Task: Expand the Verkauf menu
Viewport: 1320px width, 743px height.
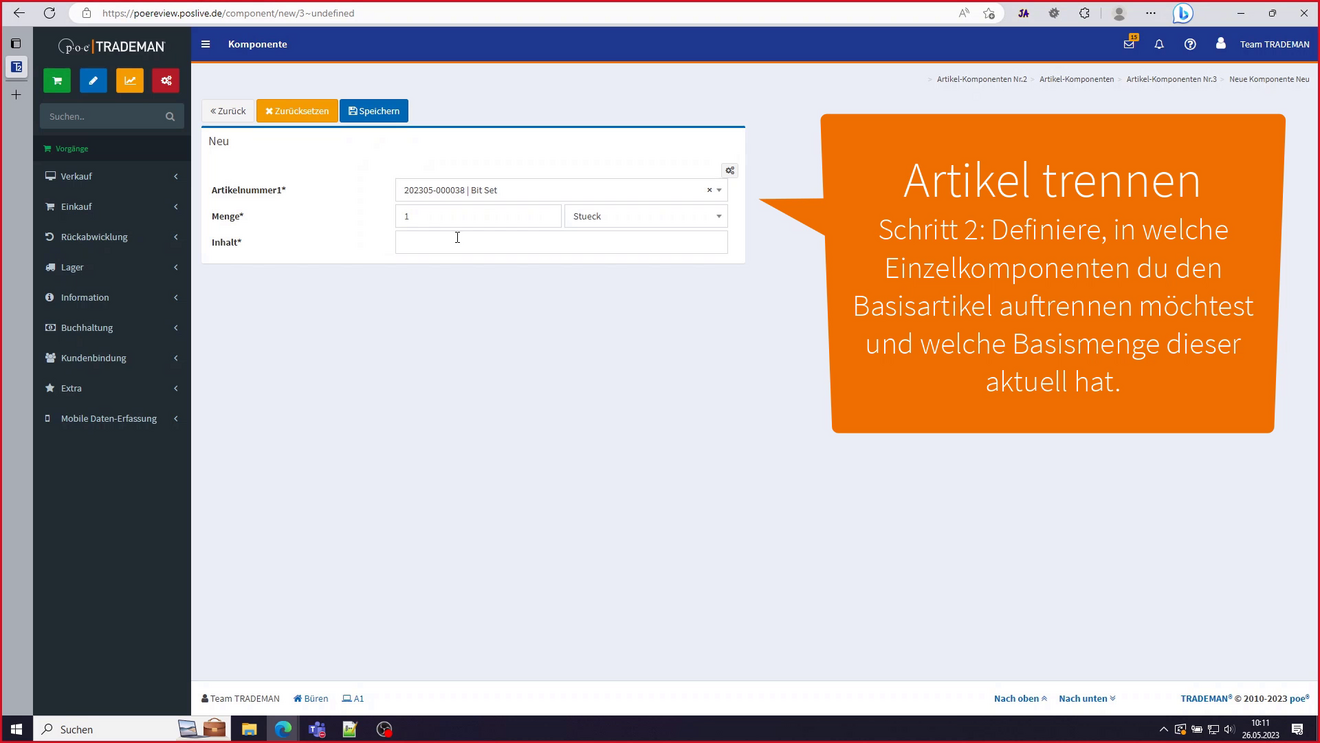Action: [111, 176]
